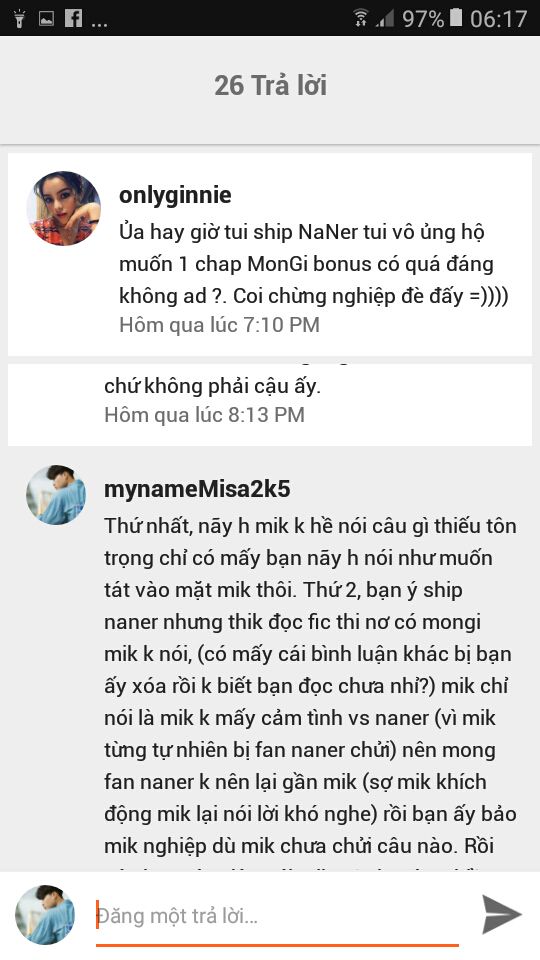
Task: Focus the 'Đăng một trả lời...' reply field
Action: click(x=277, y=917)
